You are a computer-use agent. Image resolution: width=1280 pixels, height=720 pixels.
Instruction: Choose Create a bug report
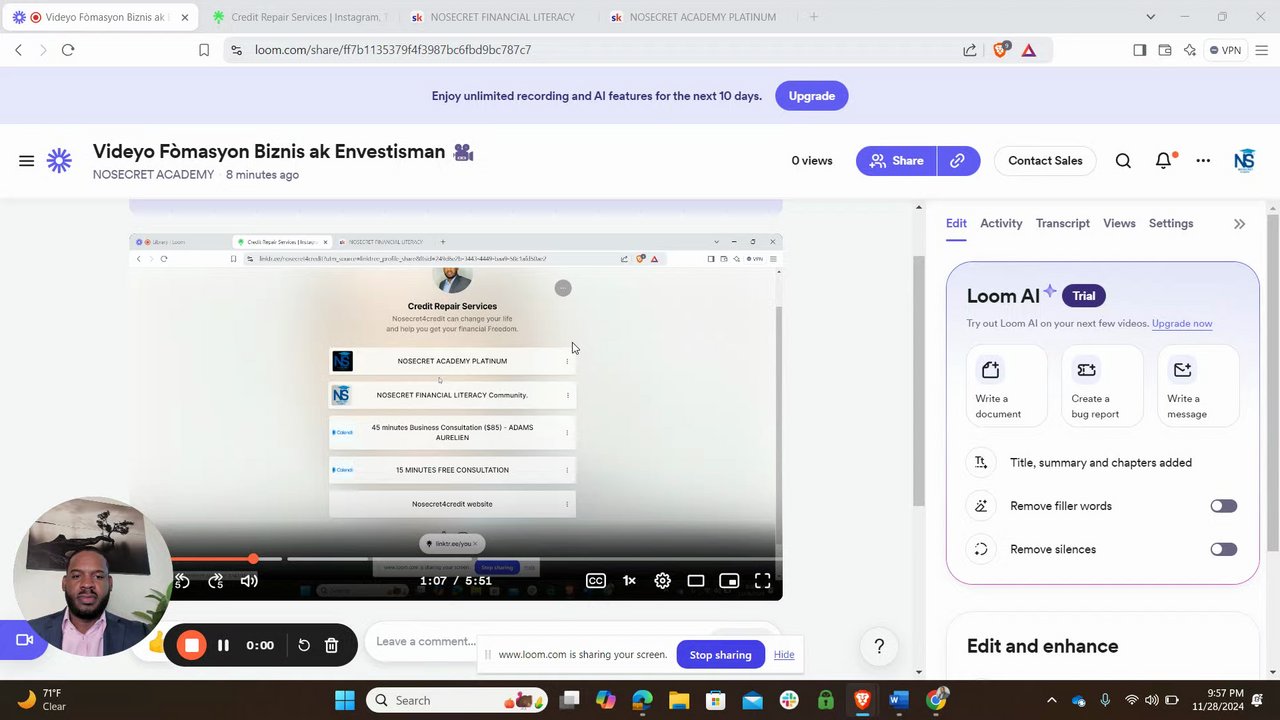coord(1102,386)
